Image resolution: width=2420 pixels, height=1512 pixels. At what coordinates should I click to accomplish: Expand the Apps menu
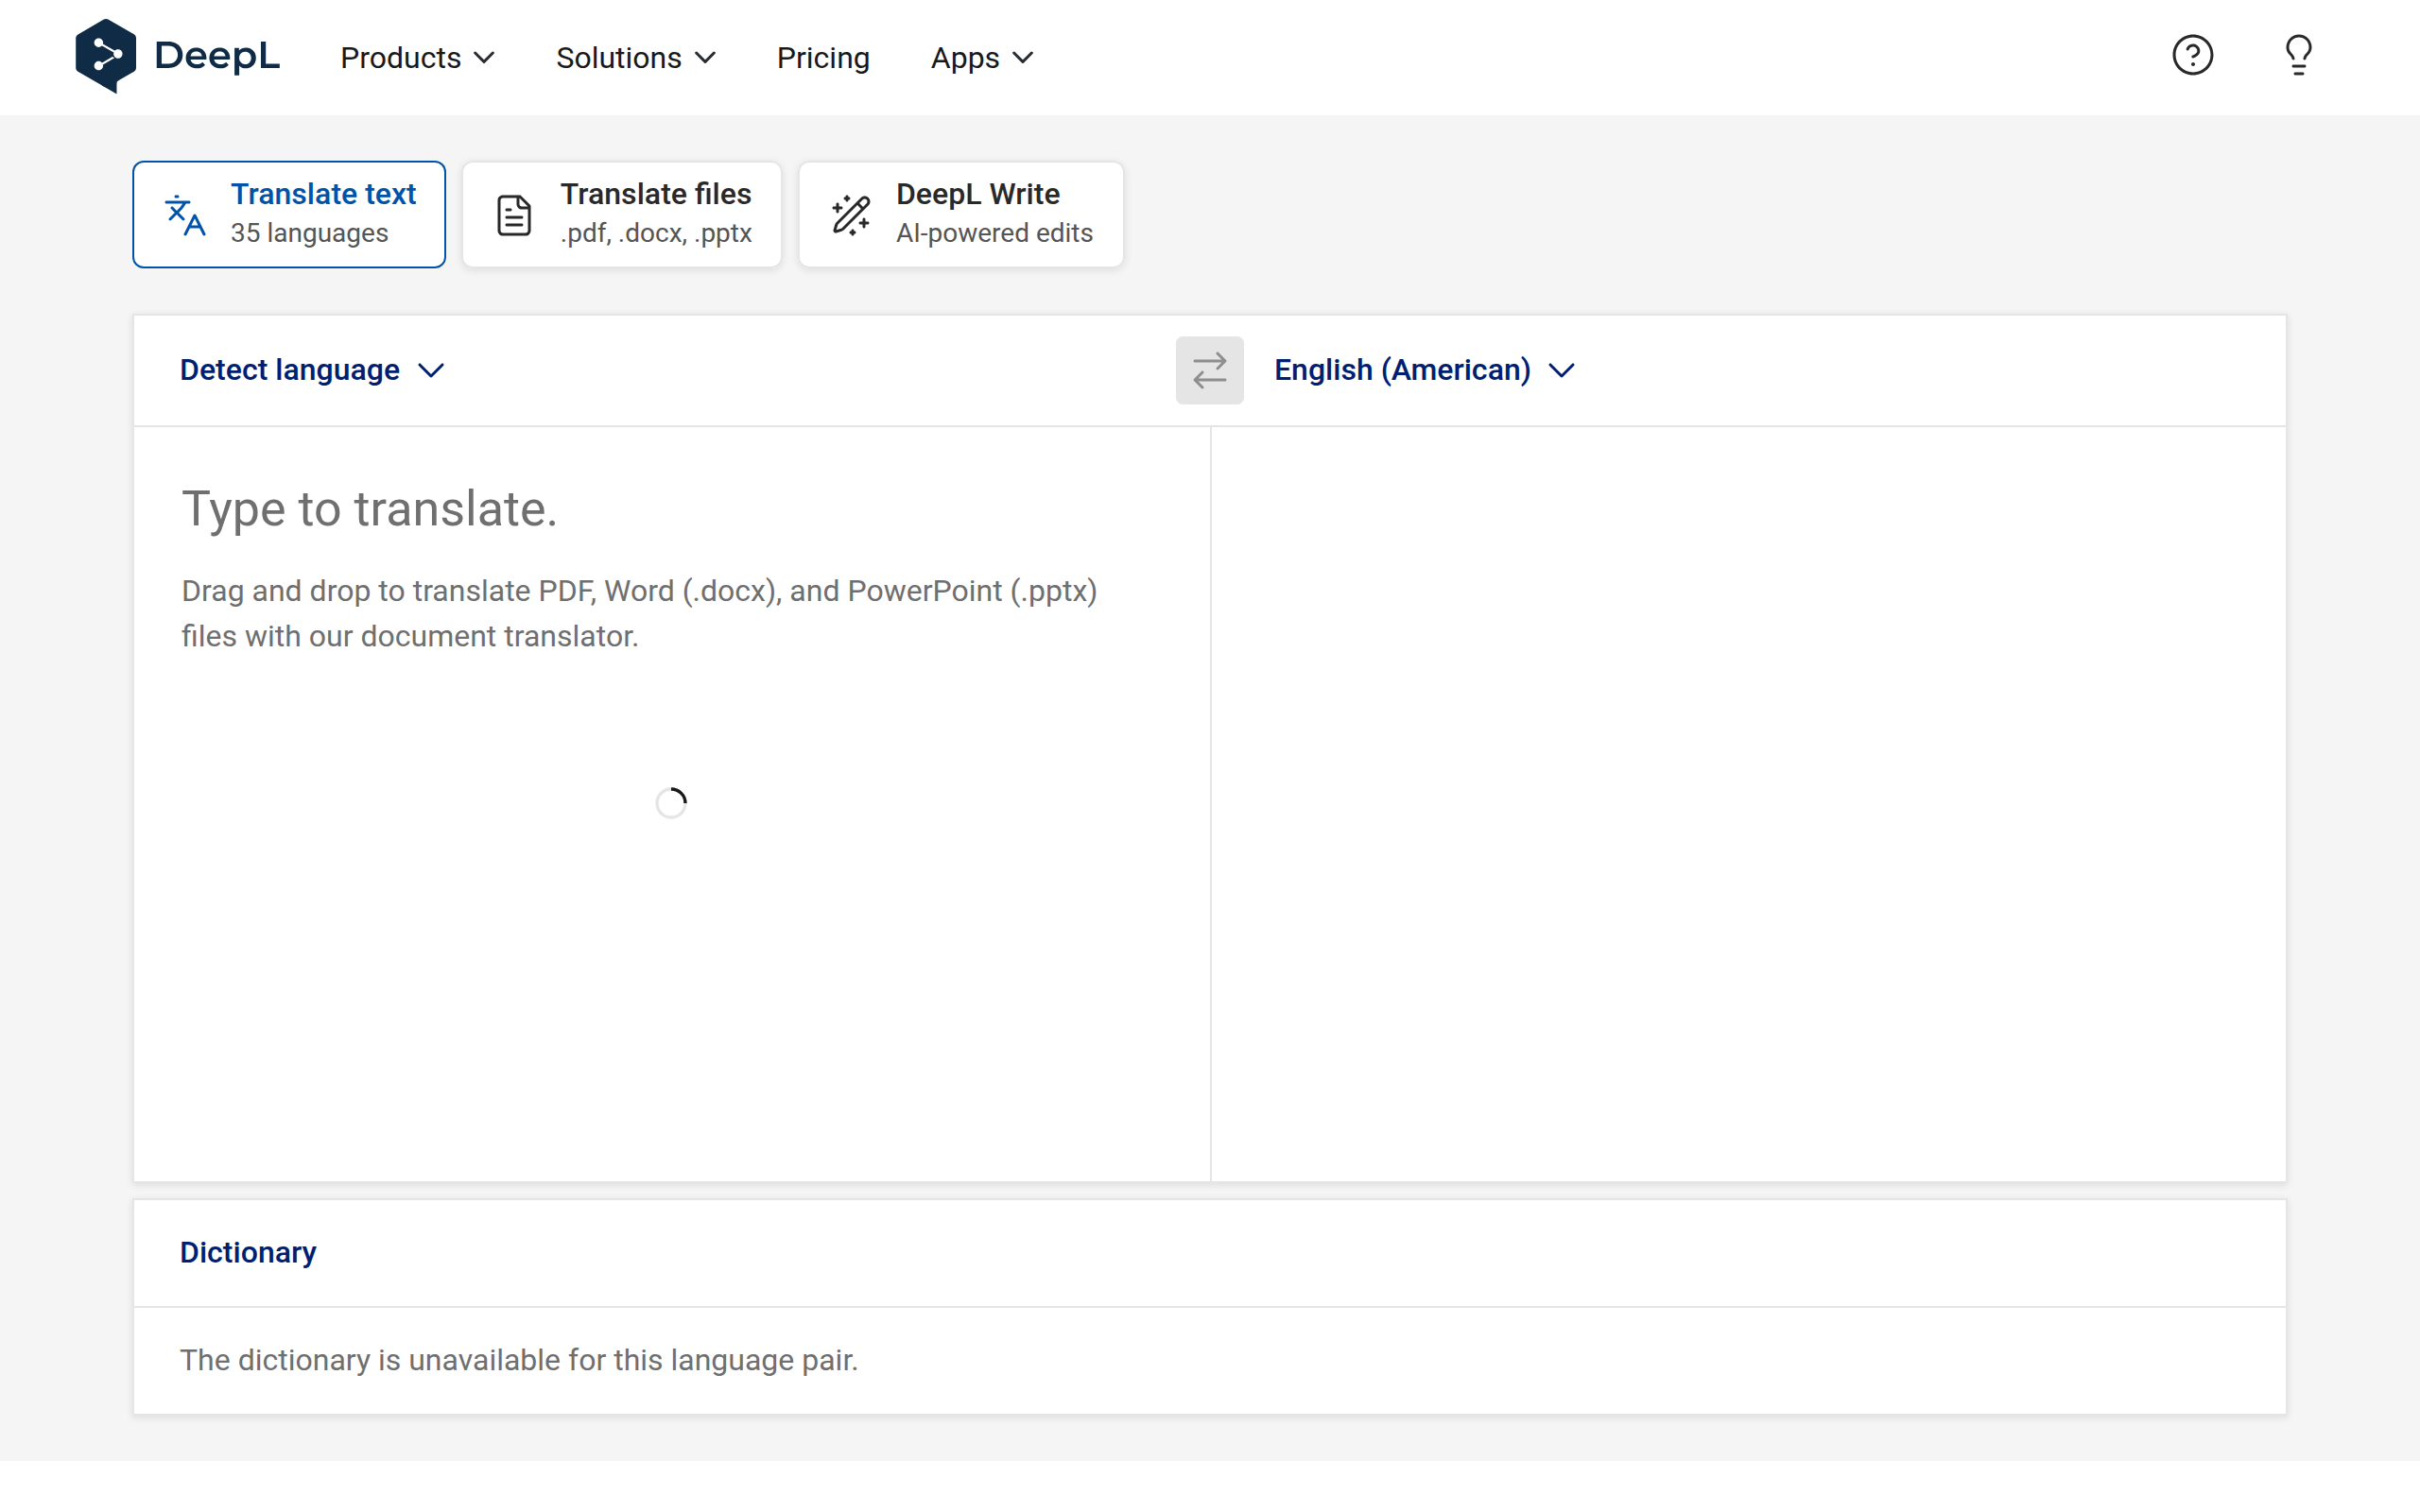(x=982, y=58)
